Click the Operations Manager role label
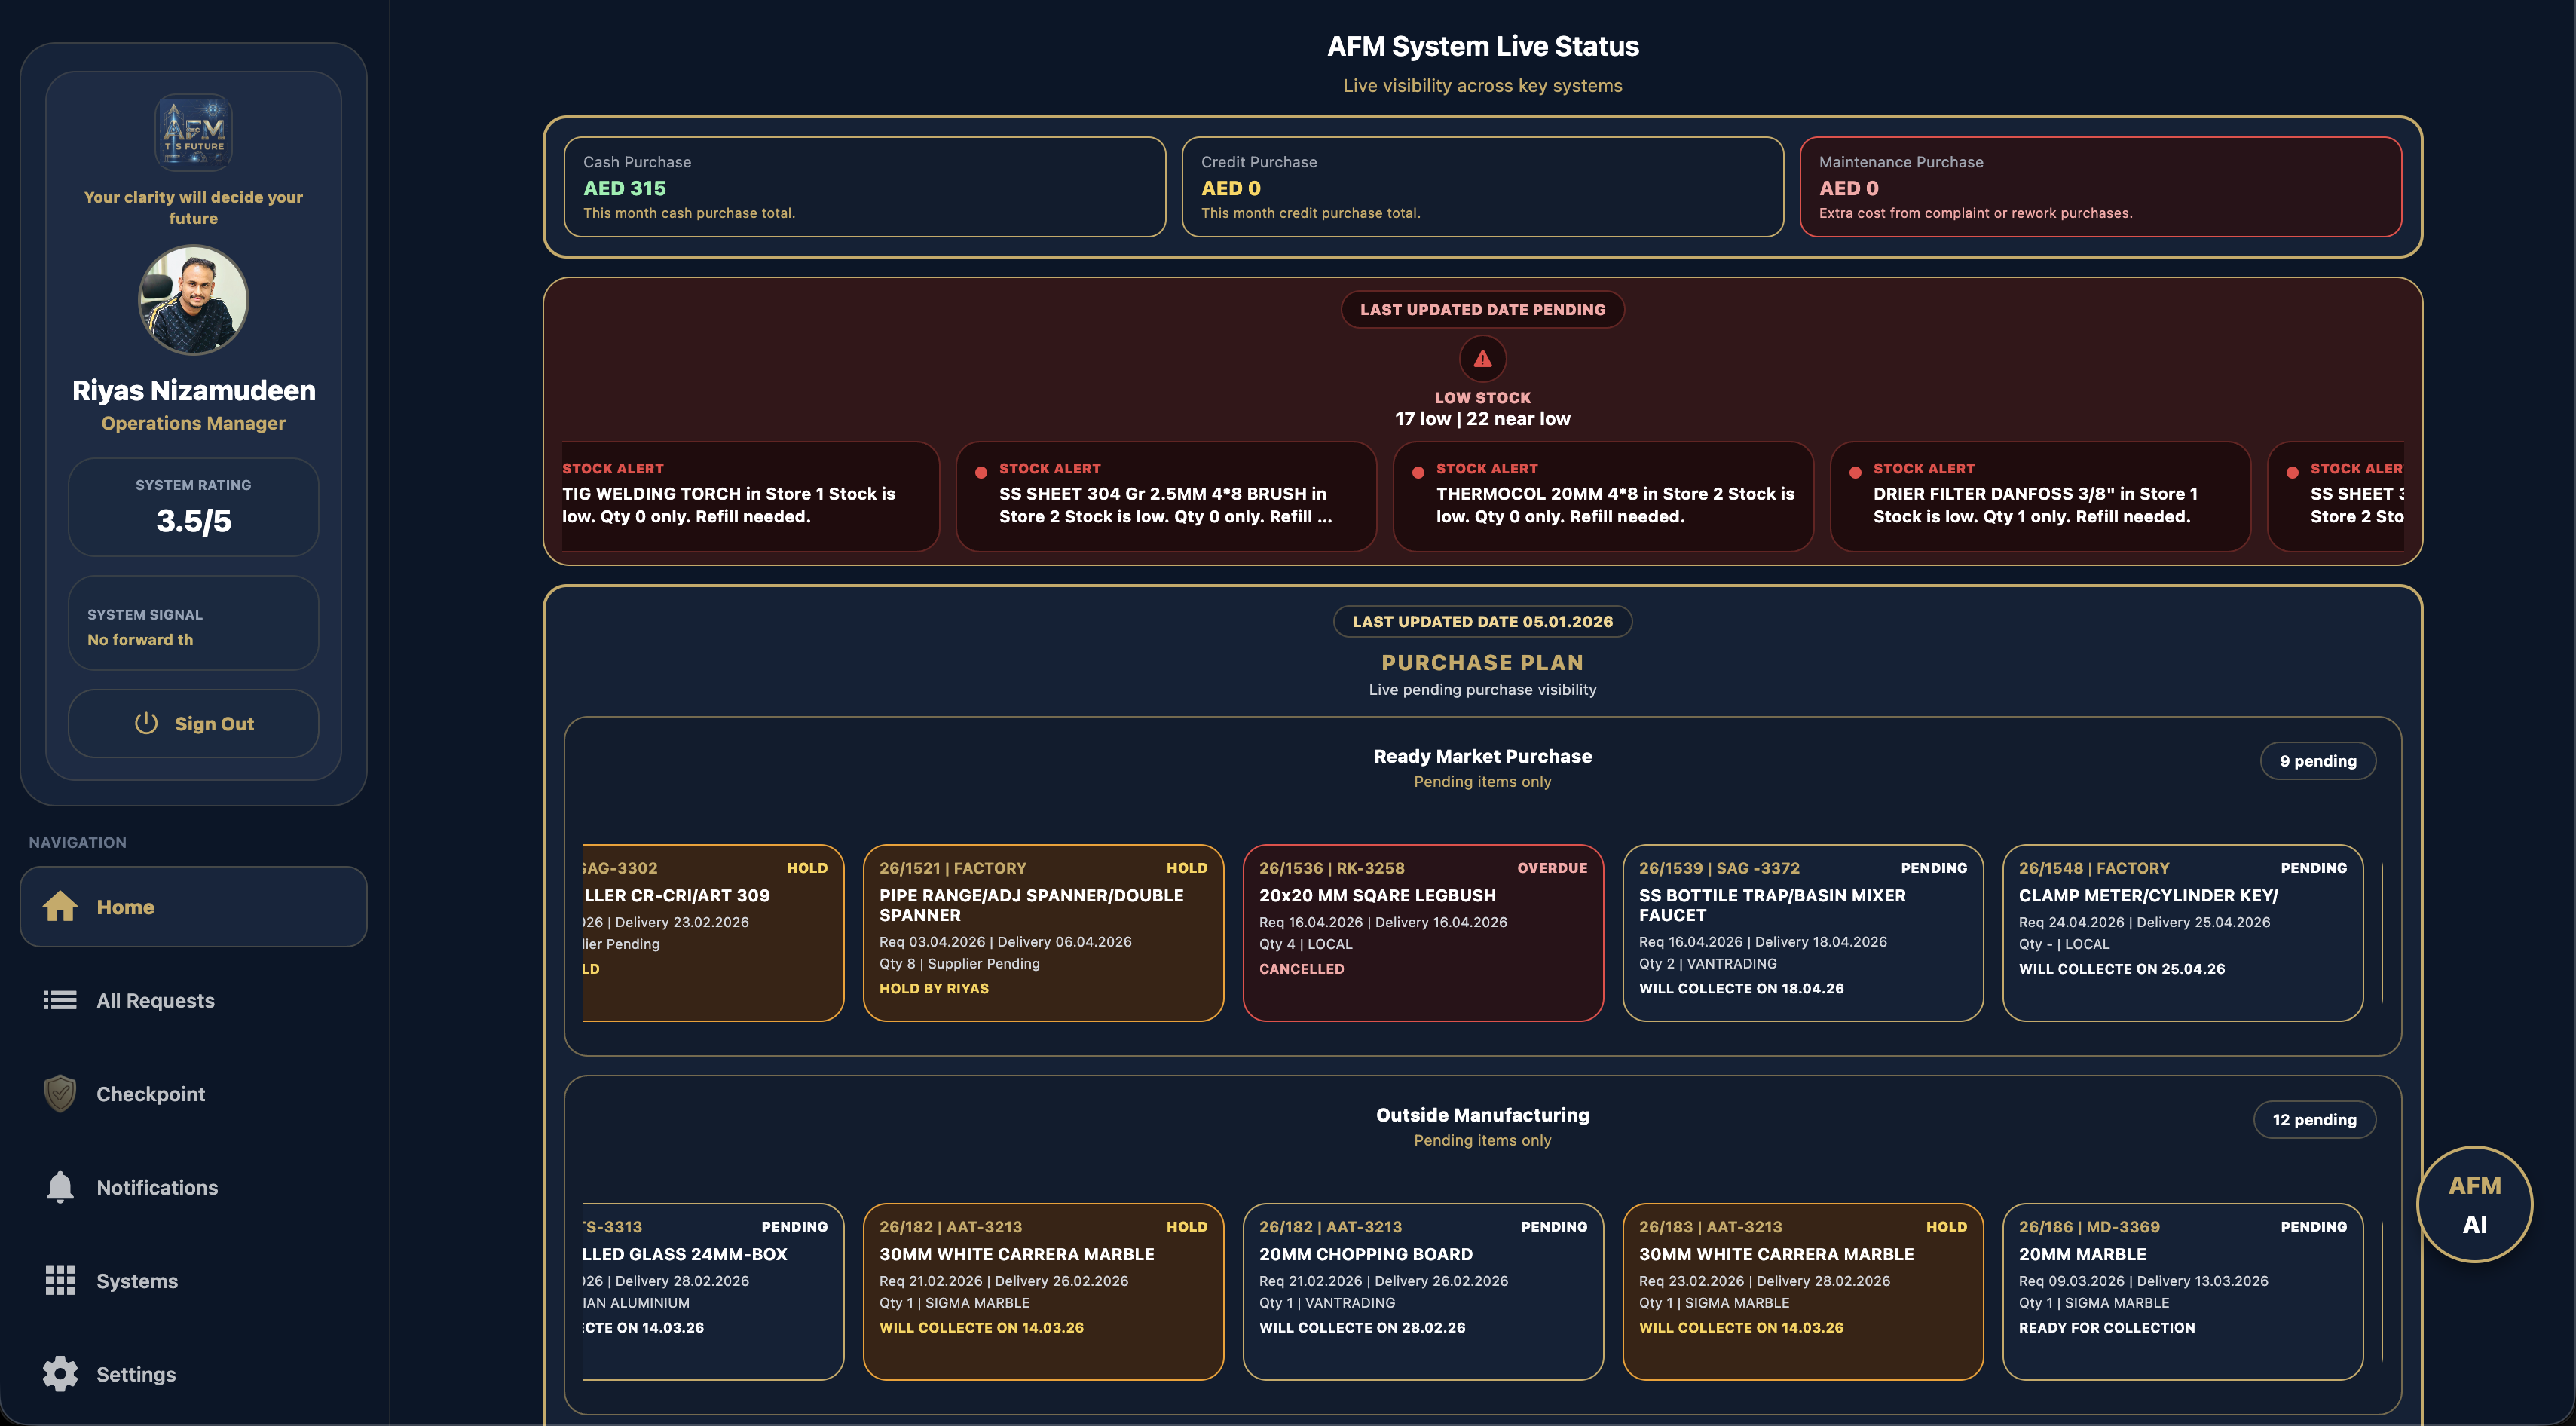The height and width of the screenshot is (1426, 2576). (193, 423)
